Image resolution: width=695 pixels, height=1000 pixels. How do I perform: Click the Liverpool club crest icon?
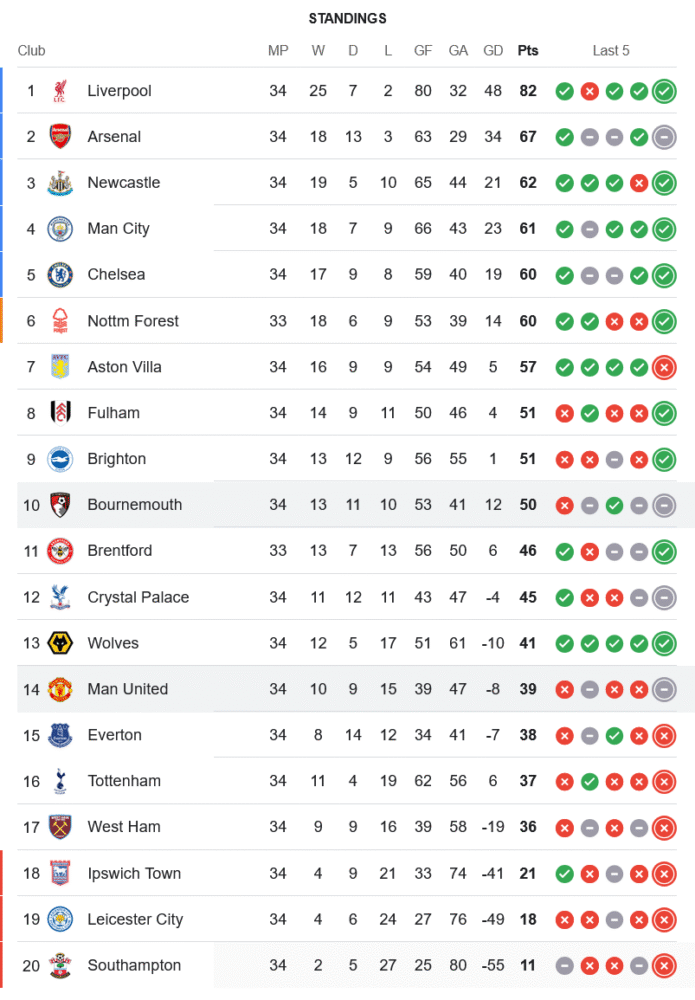coord(60,91)
